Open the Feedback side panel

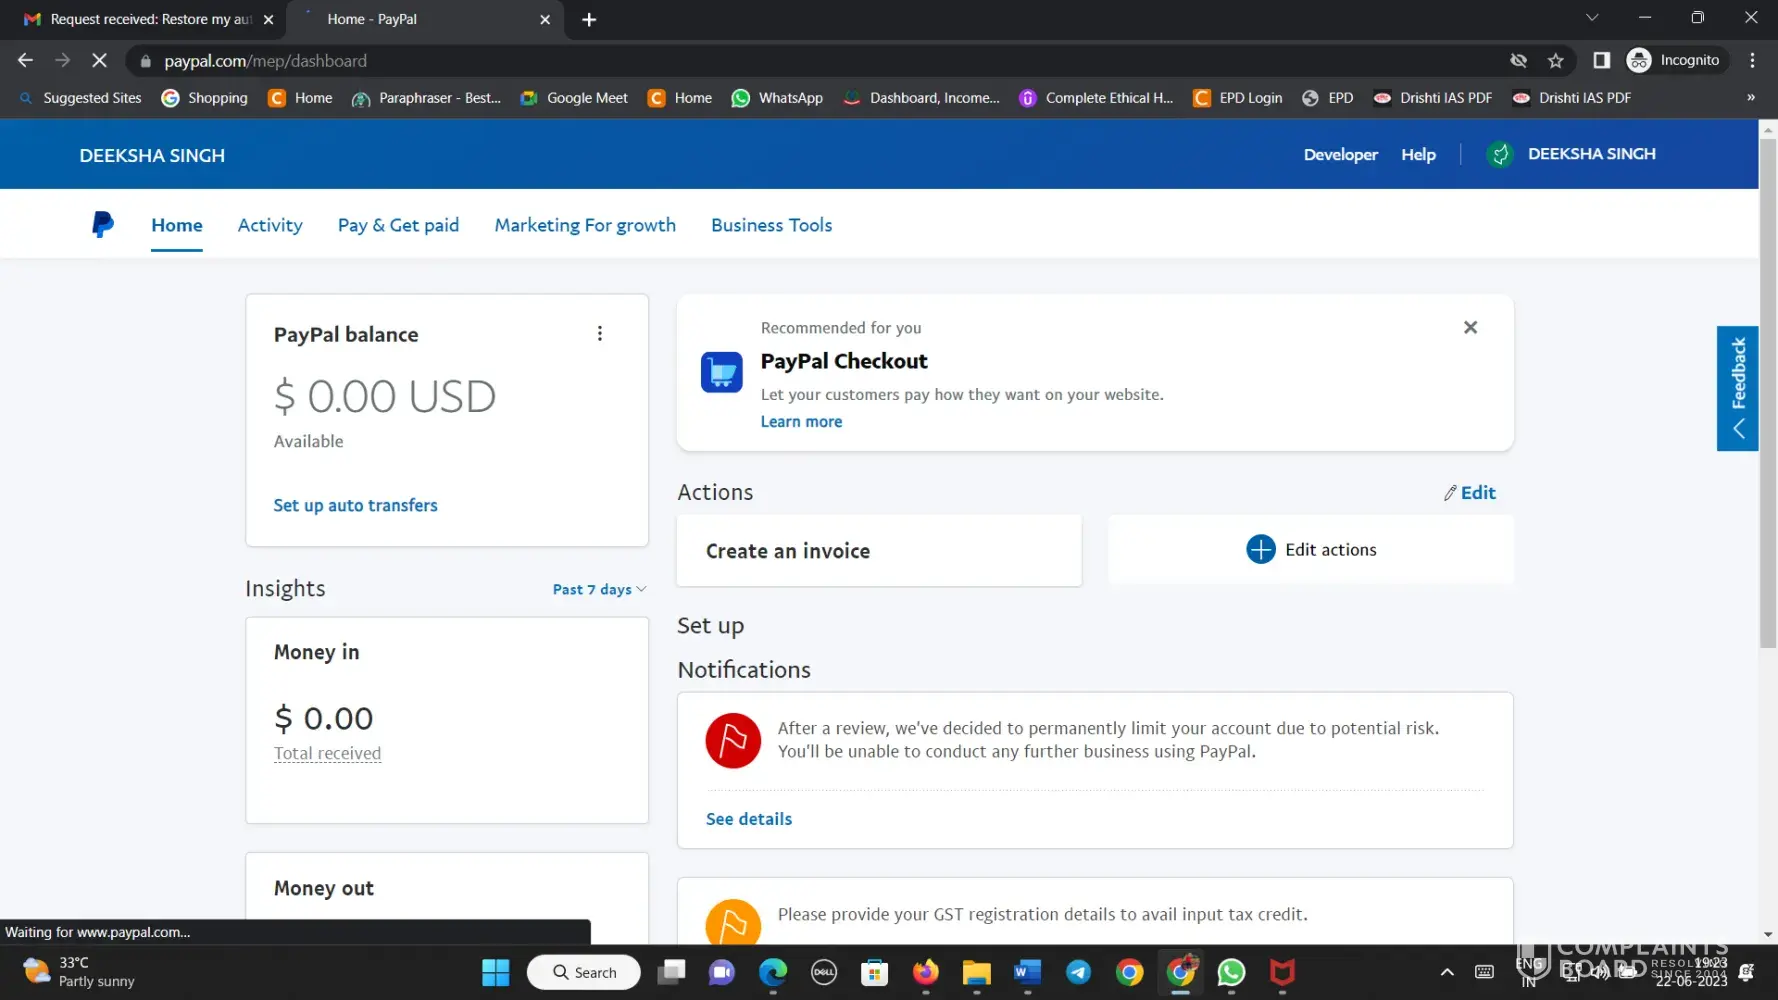1737,388
